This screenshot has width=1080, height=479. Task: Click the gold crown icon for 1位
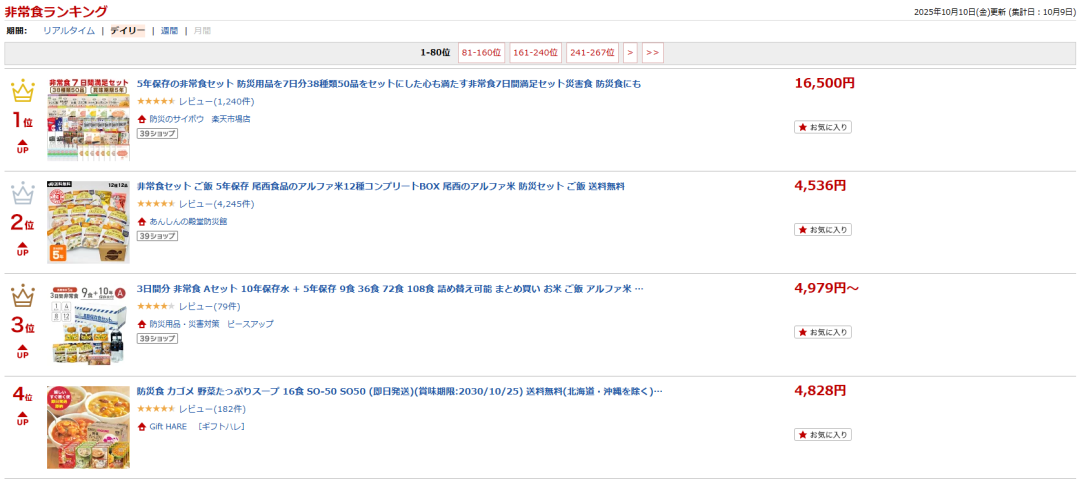click(x=23, y=91)
